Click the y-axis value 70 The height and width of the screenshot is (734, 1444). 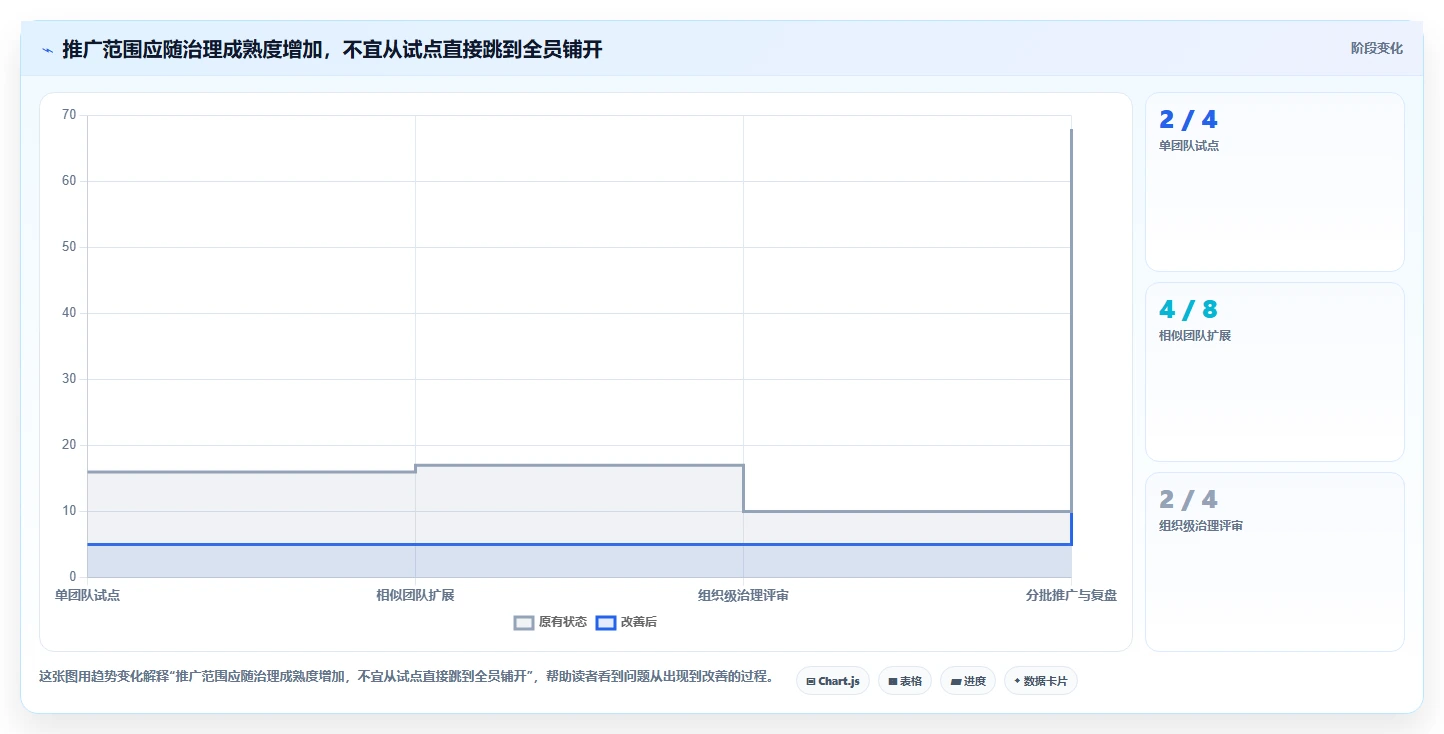coord(69,115)
